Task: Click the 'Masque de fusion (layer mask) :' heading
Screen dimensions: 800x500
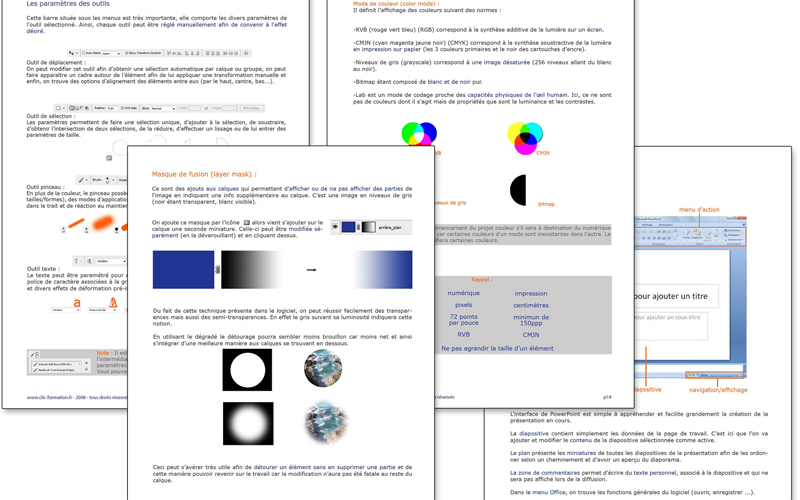Action: 204,174
